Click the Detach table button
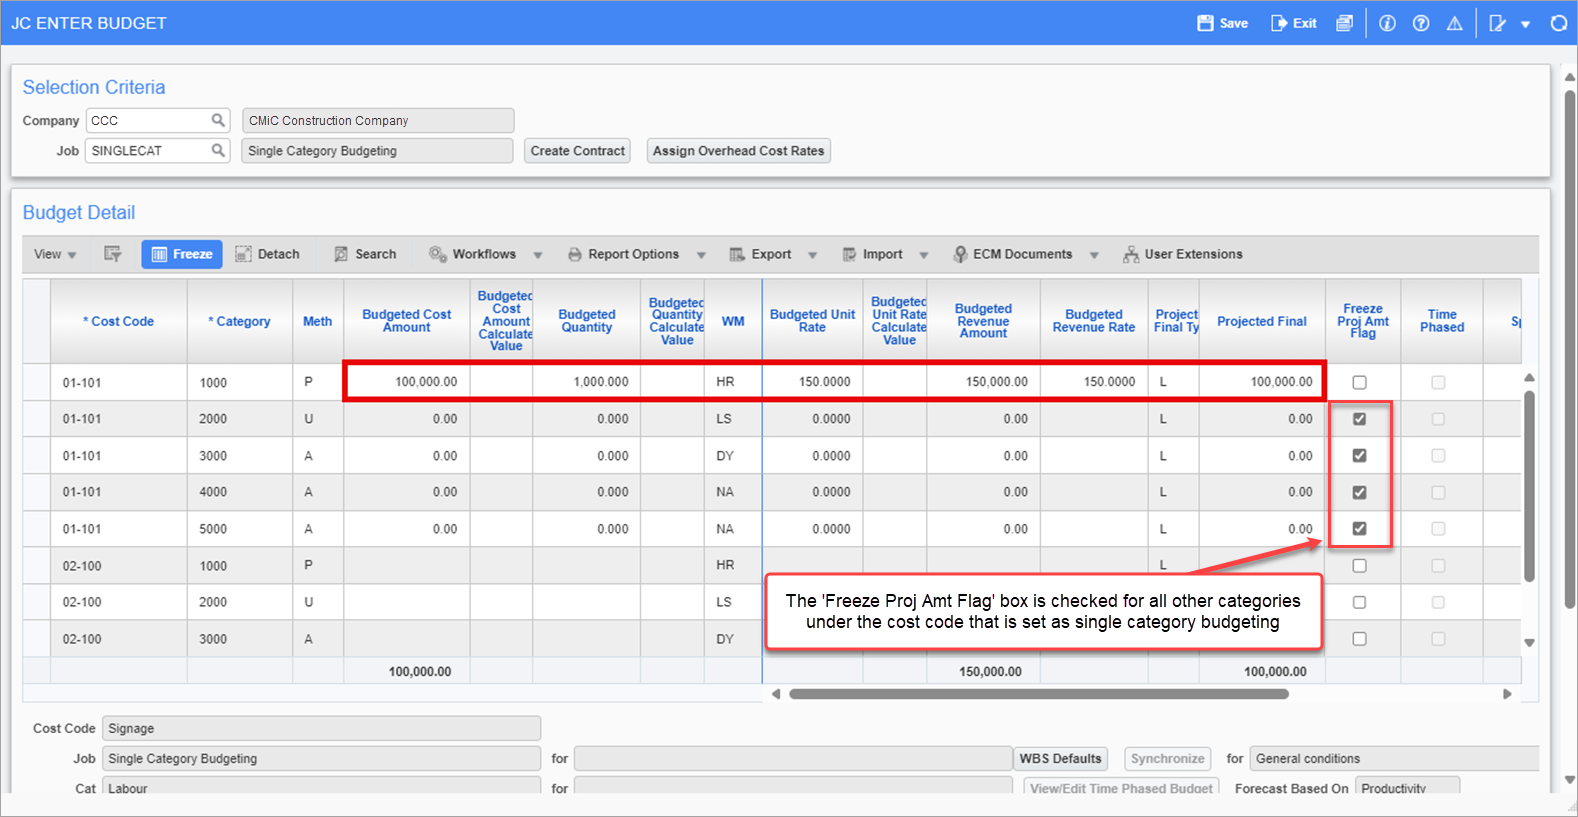Viewport: 1578px width, 817px height. [x=267, y=254]
